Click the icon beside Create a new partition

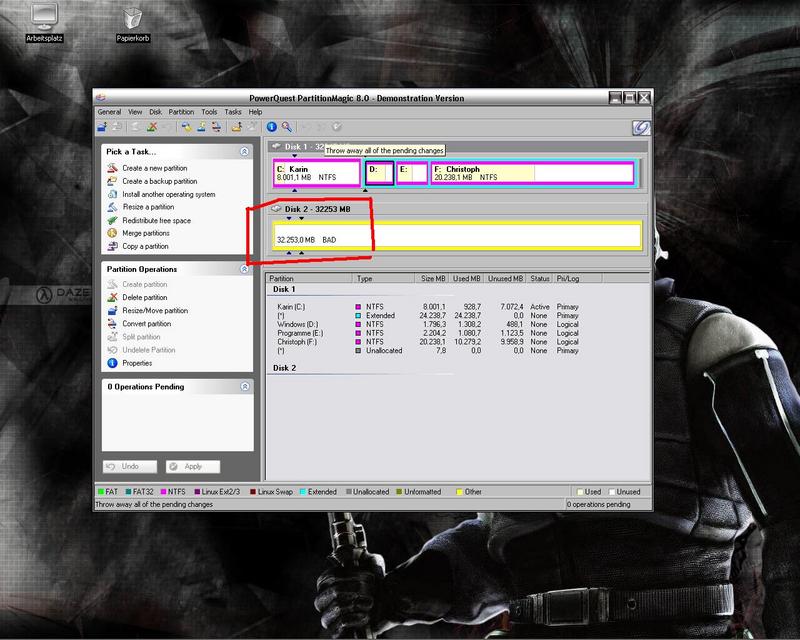112,168
